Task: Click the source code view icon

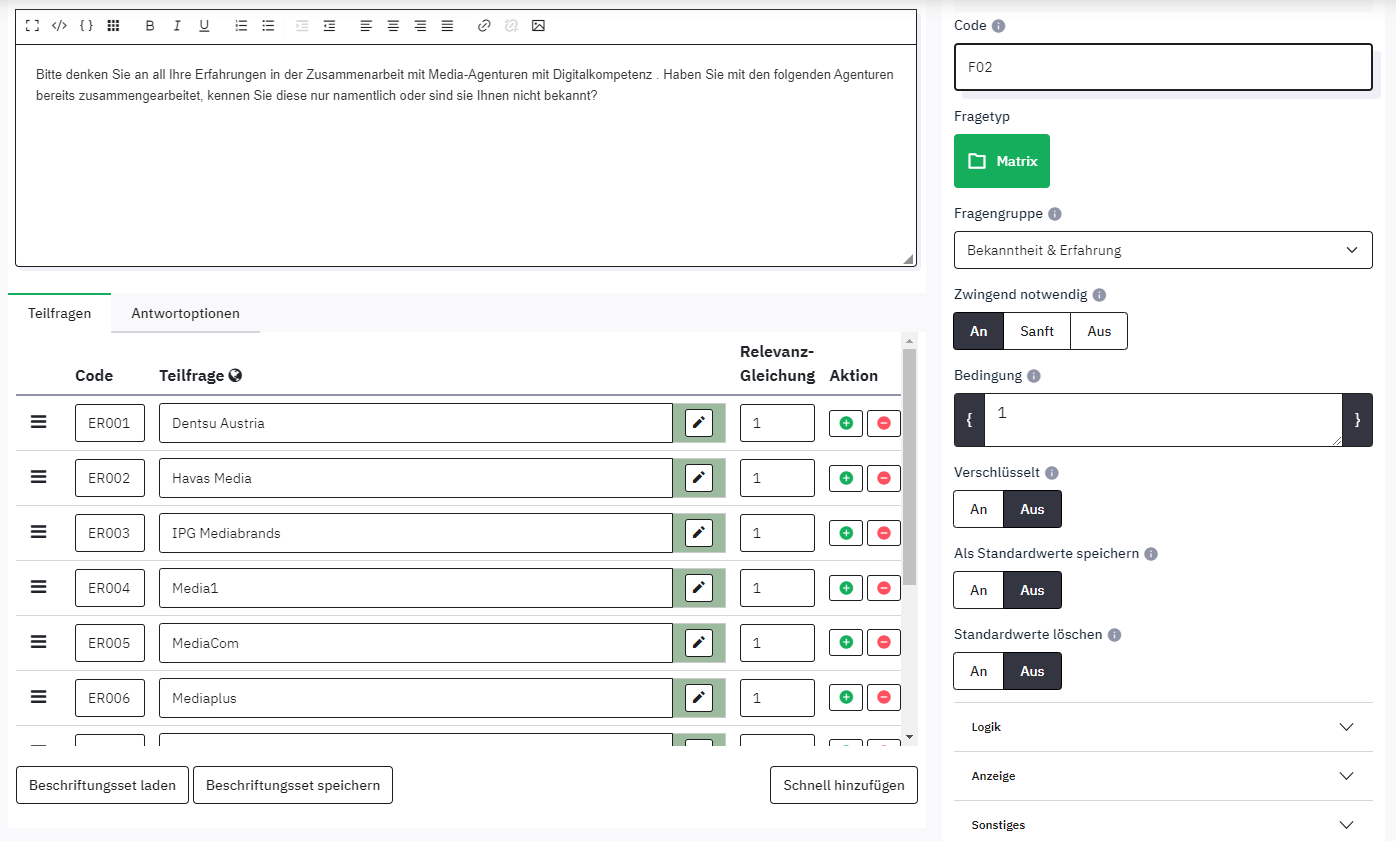Action: [x=59, y=26]
